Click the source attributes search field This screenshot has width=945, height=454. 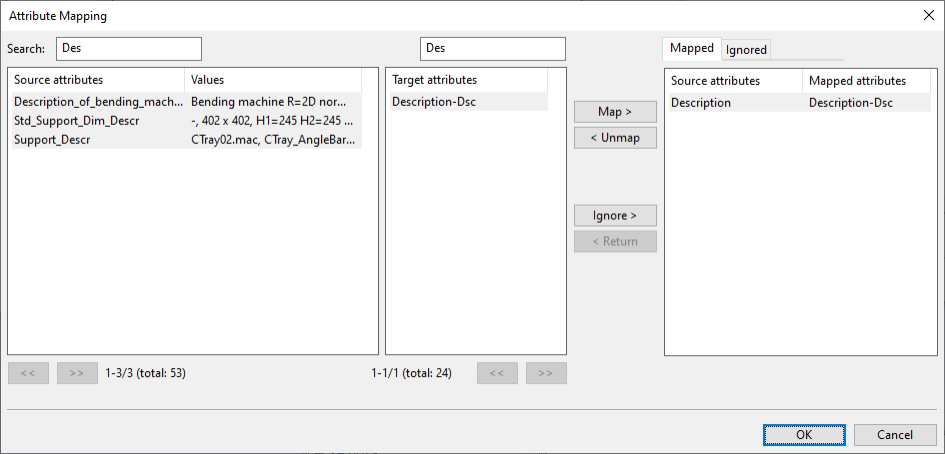[129, 48]
